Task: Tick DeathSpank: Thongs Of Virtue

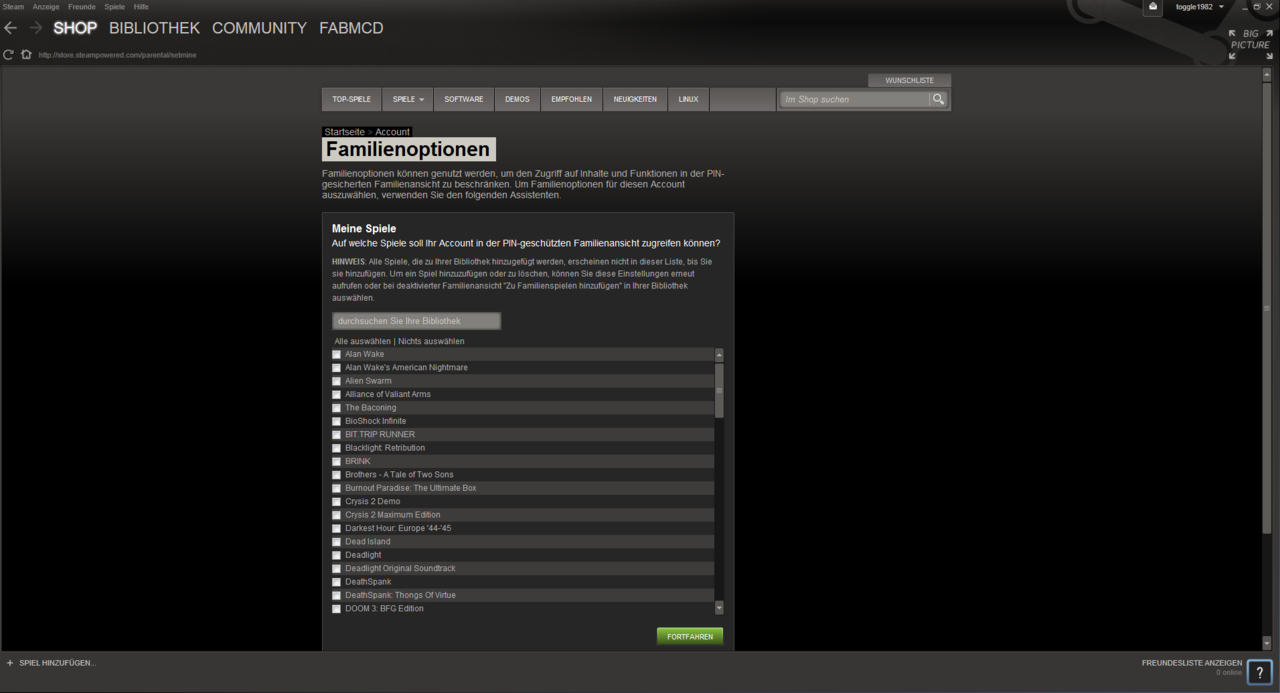Action: point(337,595)
